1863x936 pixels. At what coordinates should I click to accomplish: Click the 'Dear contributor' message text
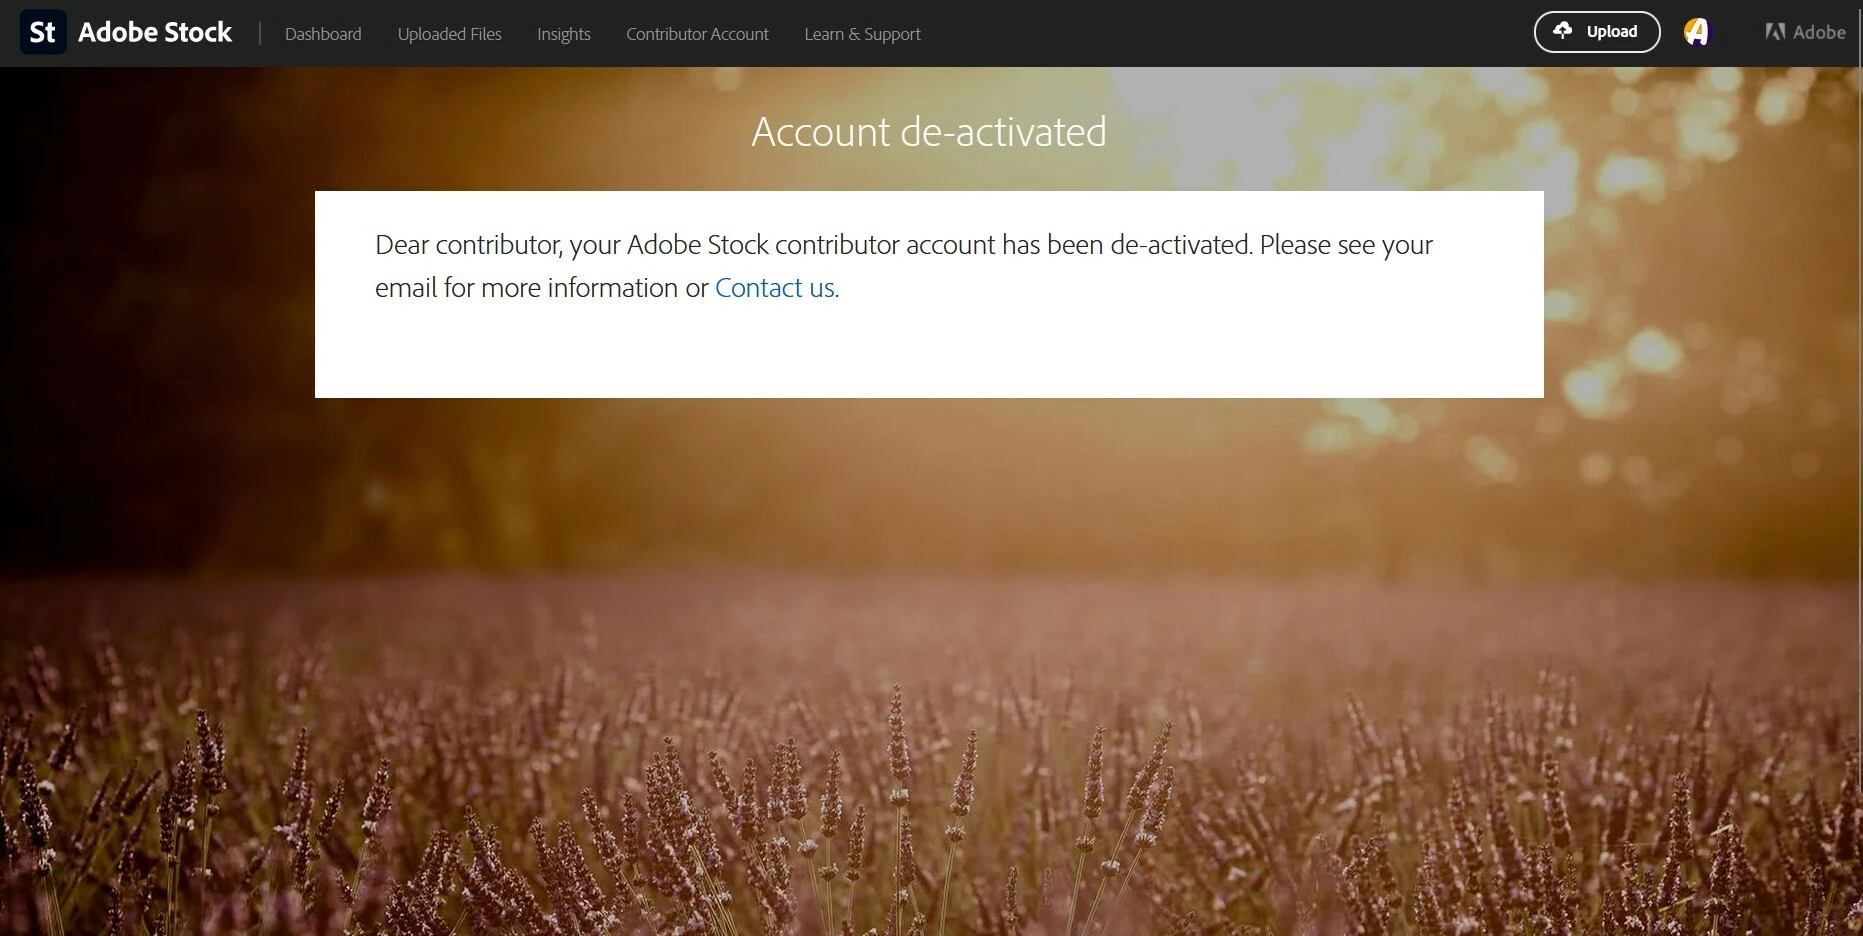point(904,266)
